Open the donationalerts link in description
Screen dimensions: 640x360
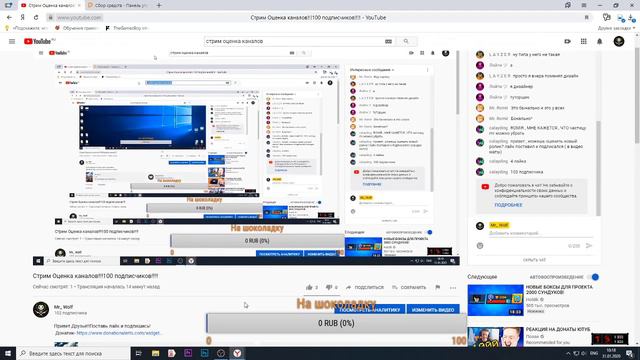point(119,333)
